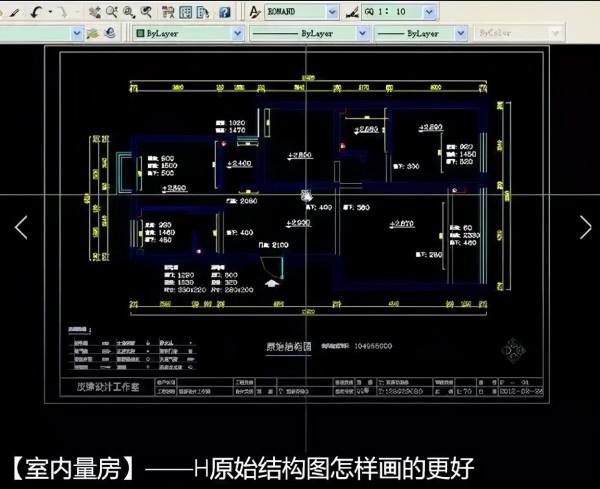The image size is (600, 489).
Task: Click the Dimension Style icon
Action: [x=352, y=13]
